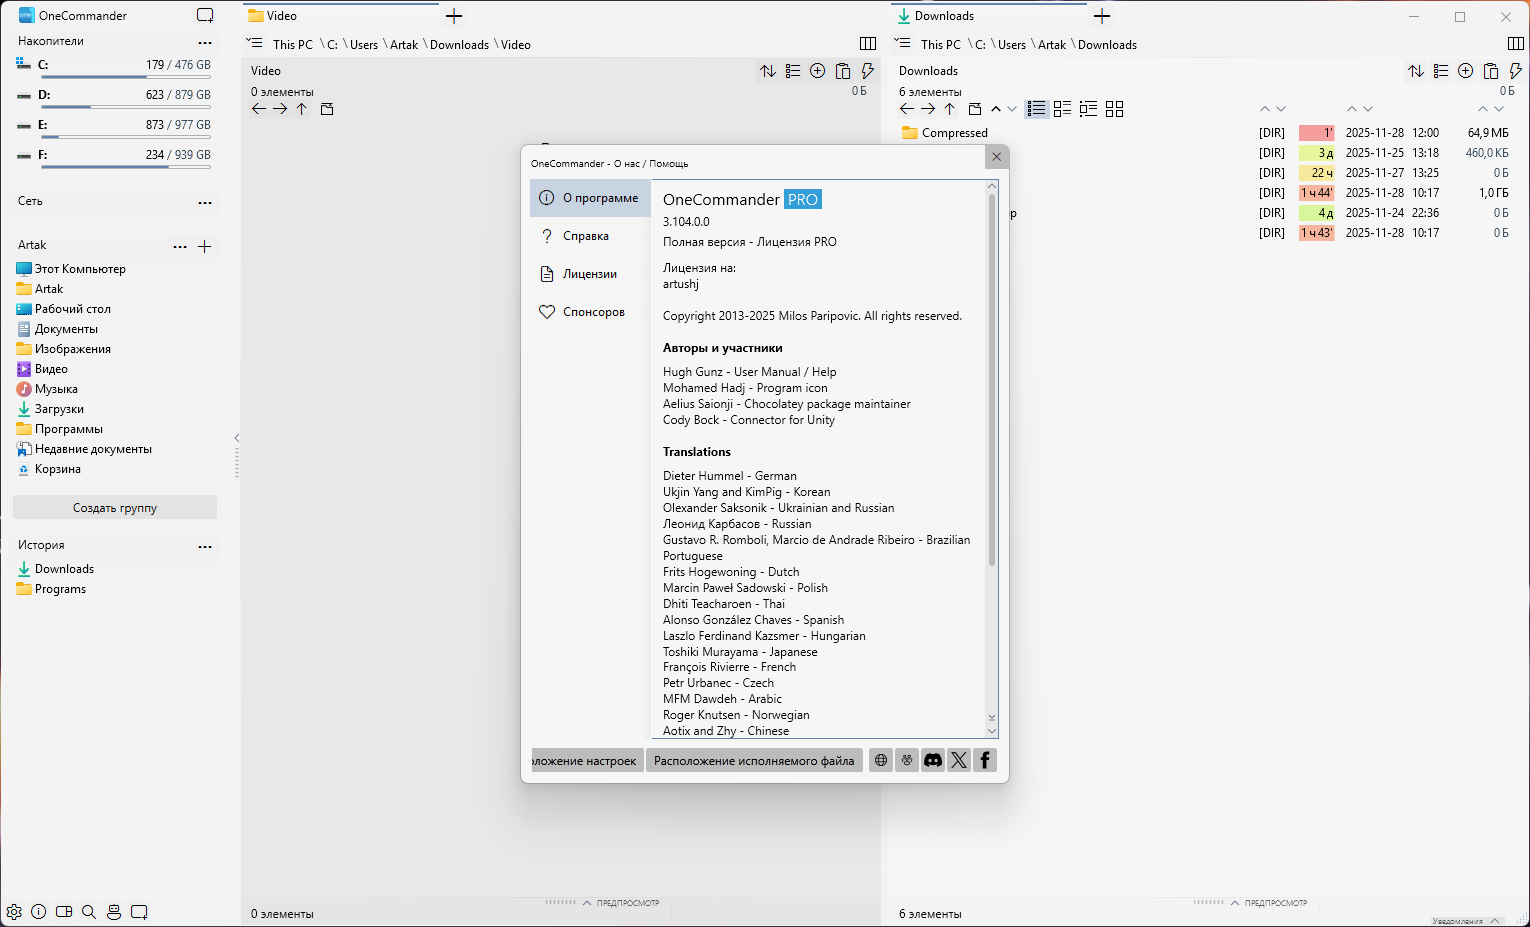Screen dimensions: 1530x927
Task: Click Расположение исполняемого файла button
Action: click(x=754, y=761)
